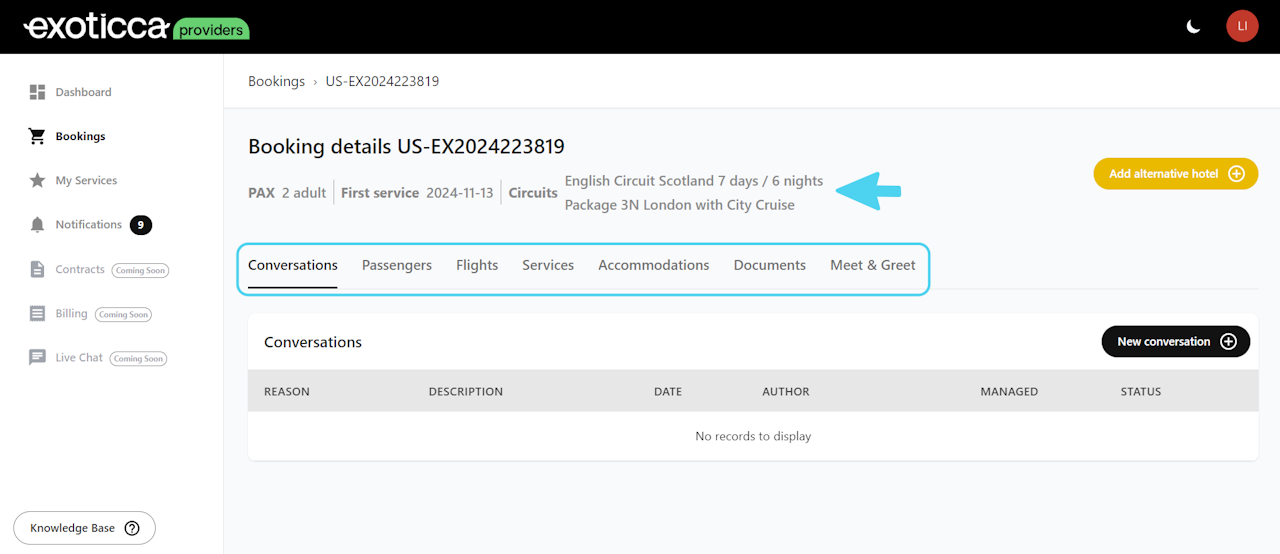Click the Live Chat bubble icon

pyautogui.click(x=37, y=358)
